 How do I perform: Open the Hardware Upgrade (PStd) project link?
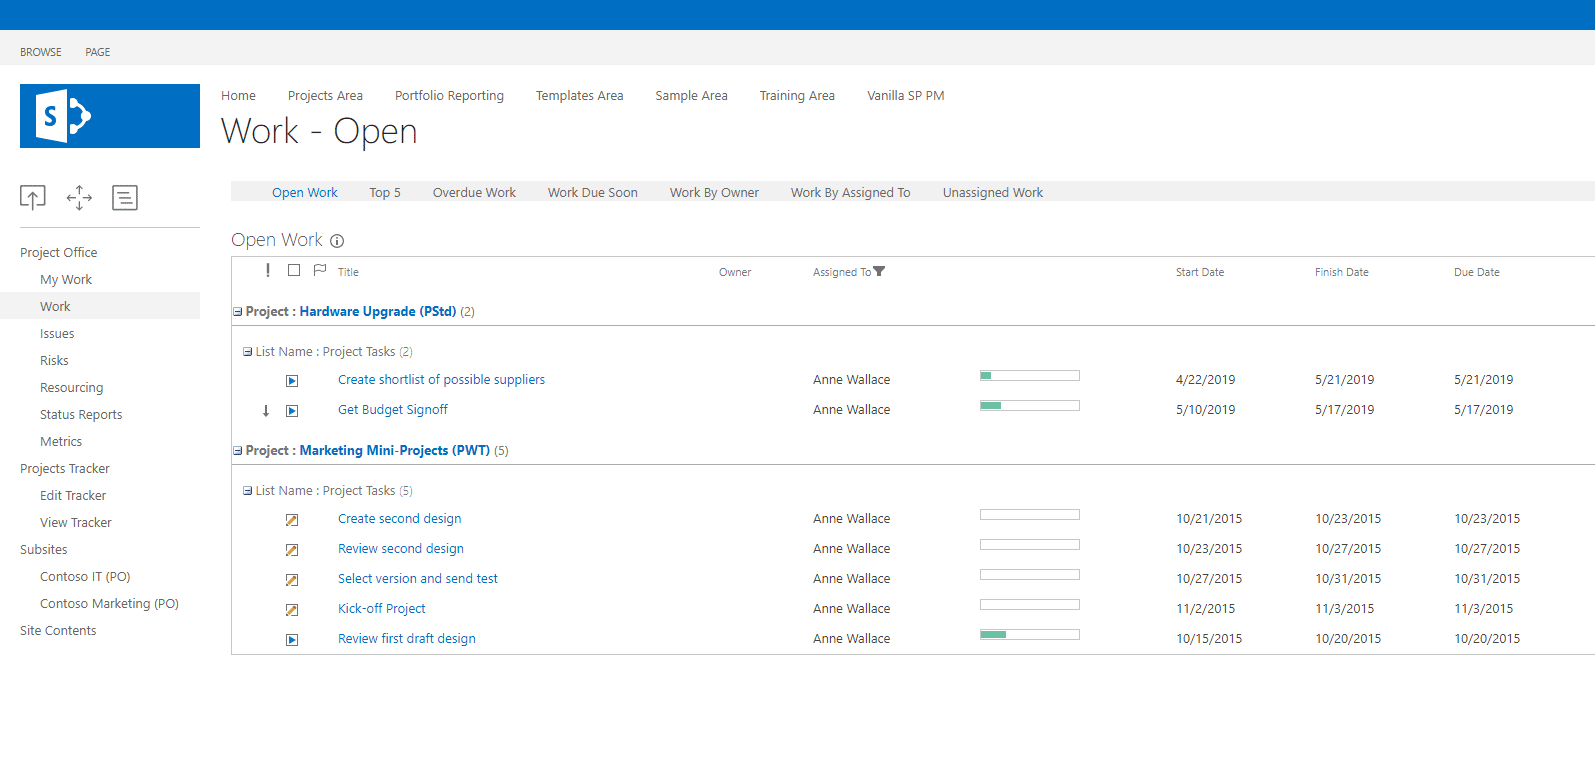(x=378, y=312)
